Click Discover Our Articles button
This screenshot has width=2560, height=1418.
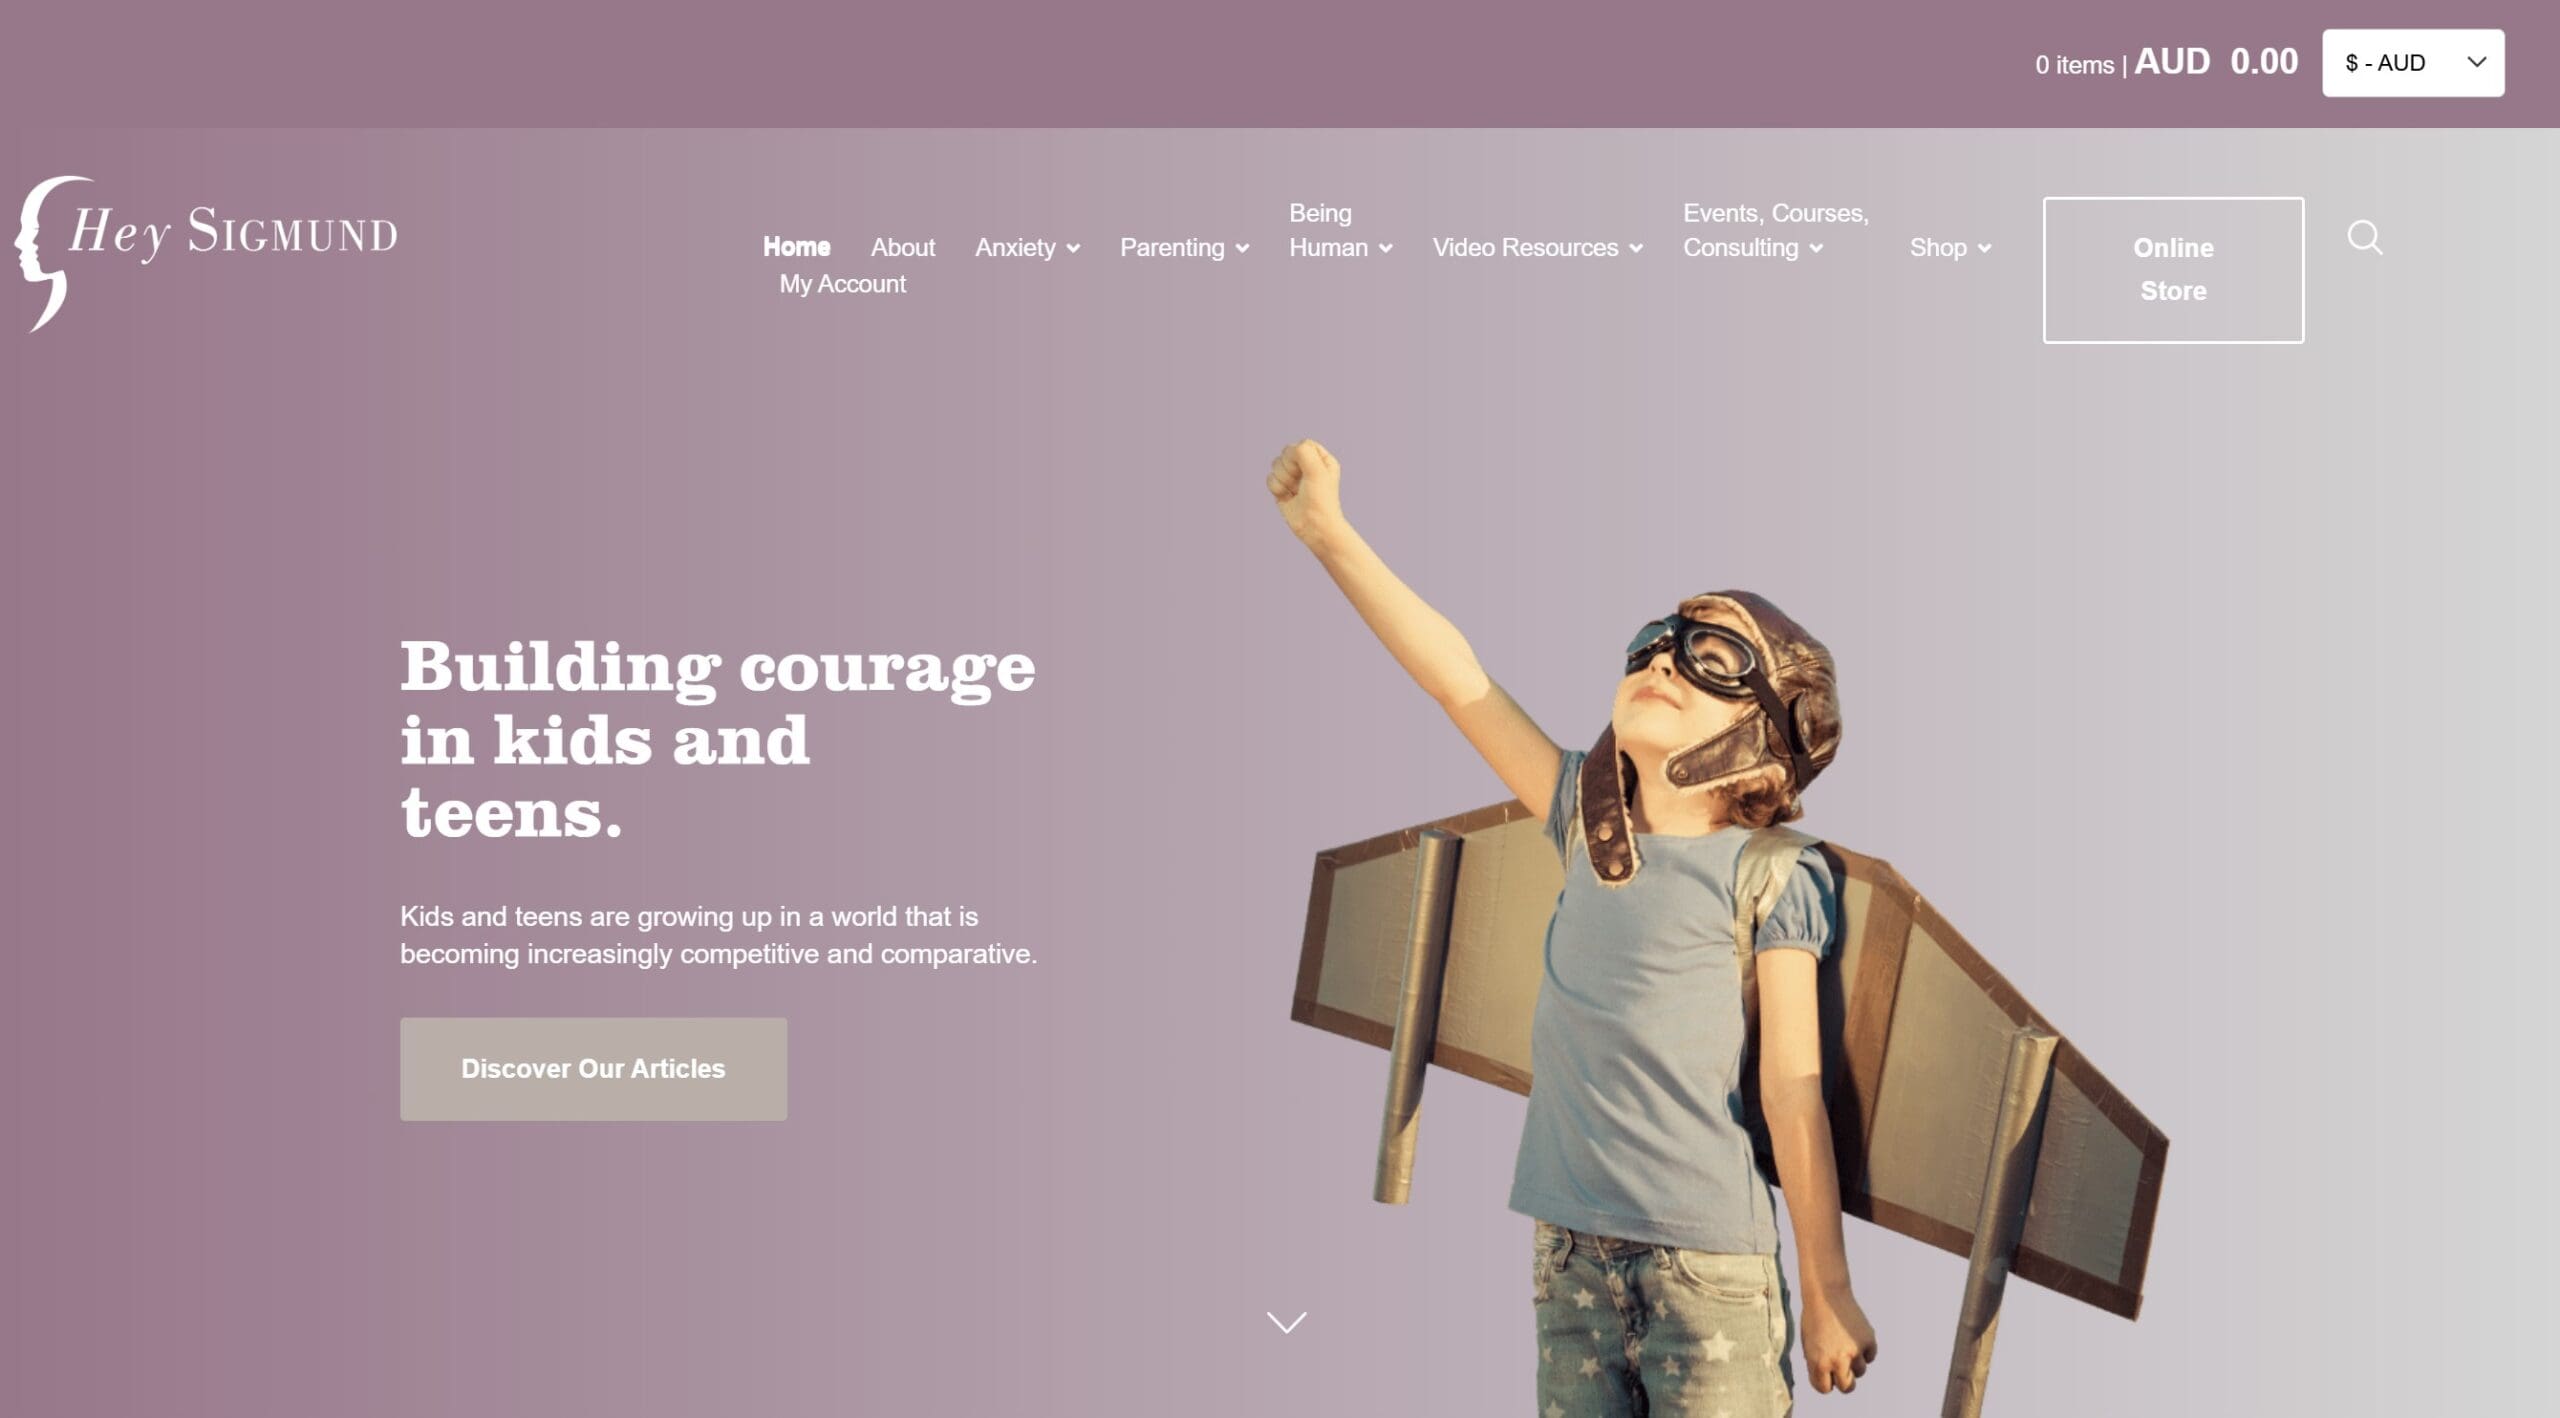[x=593, y=1068]
